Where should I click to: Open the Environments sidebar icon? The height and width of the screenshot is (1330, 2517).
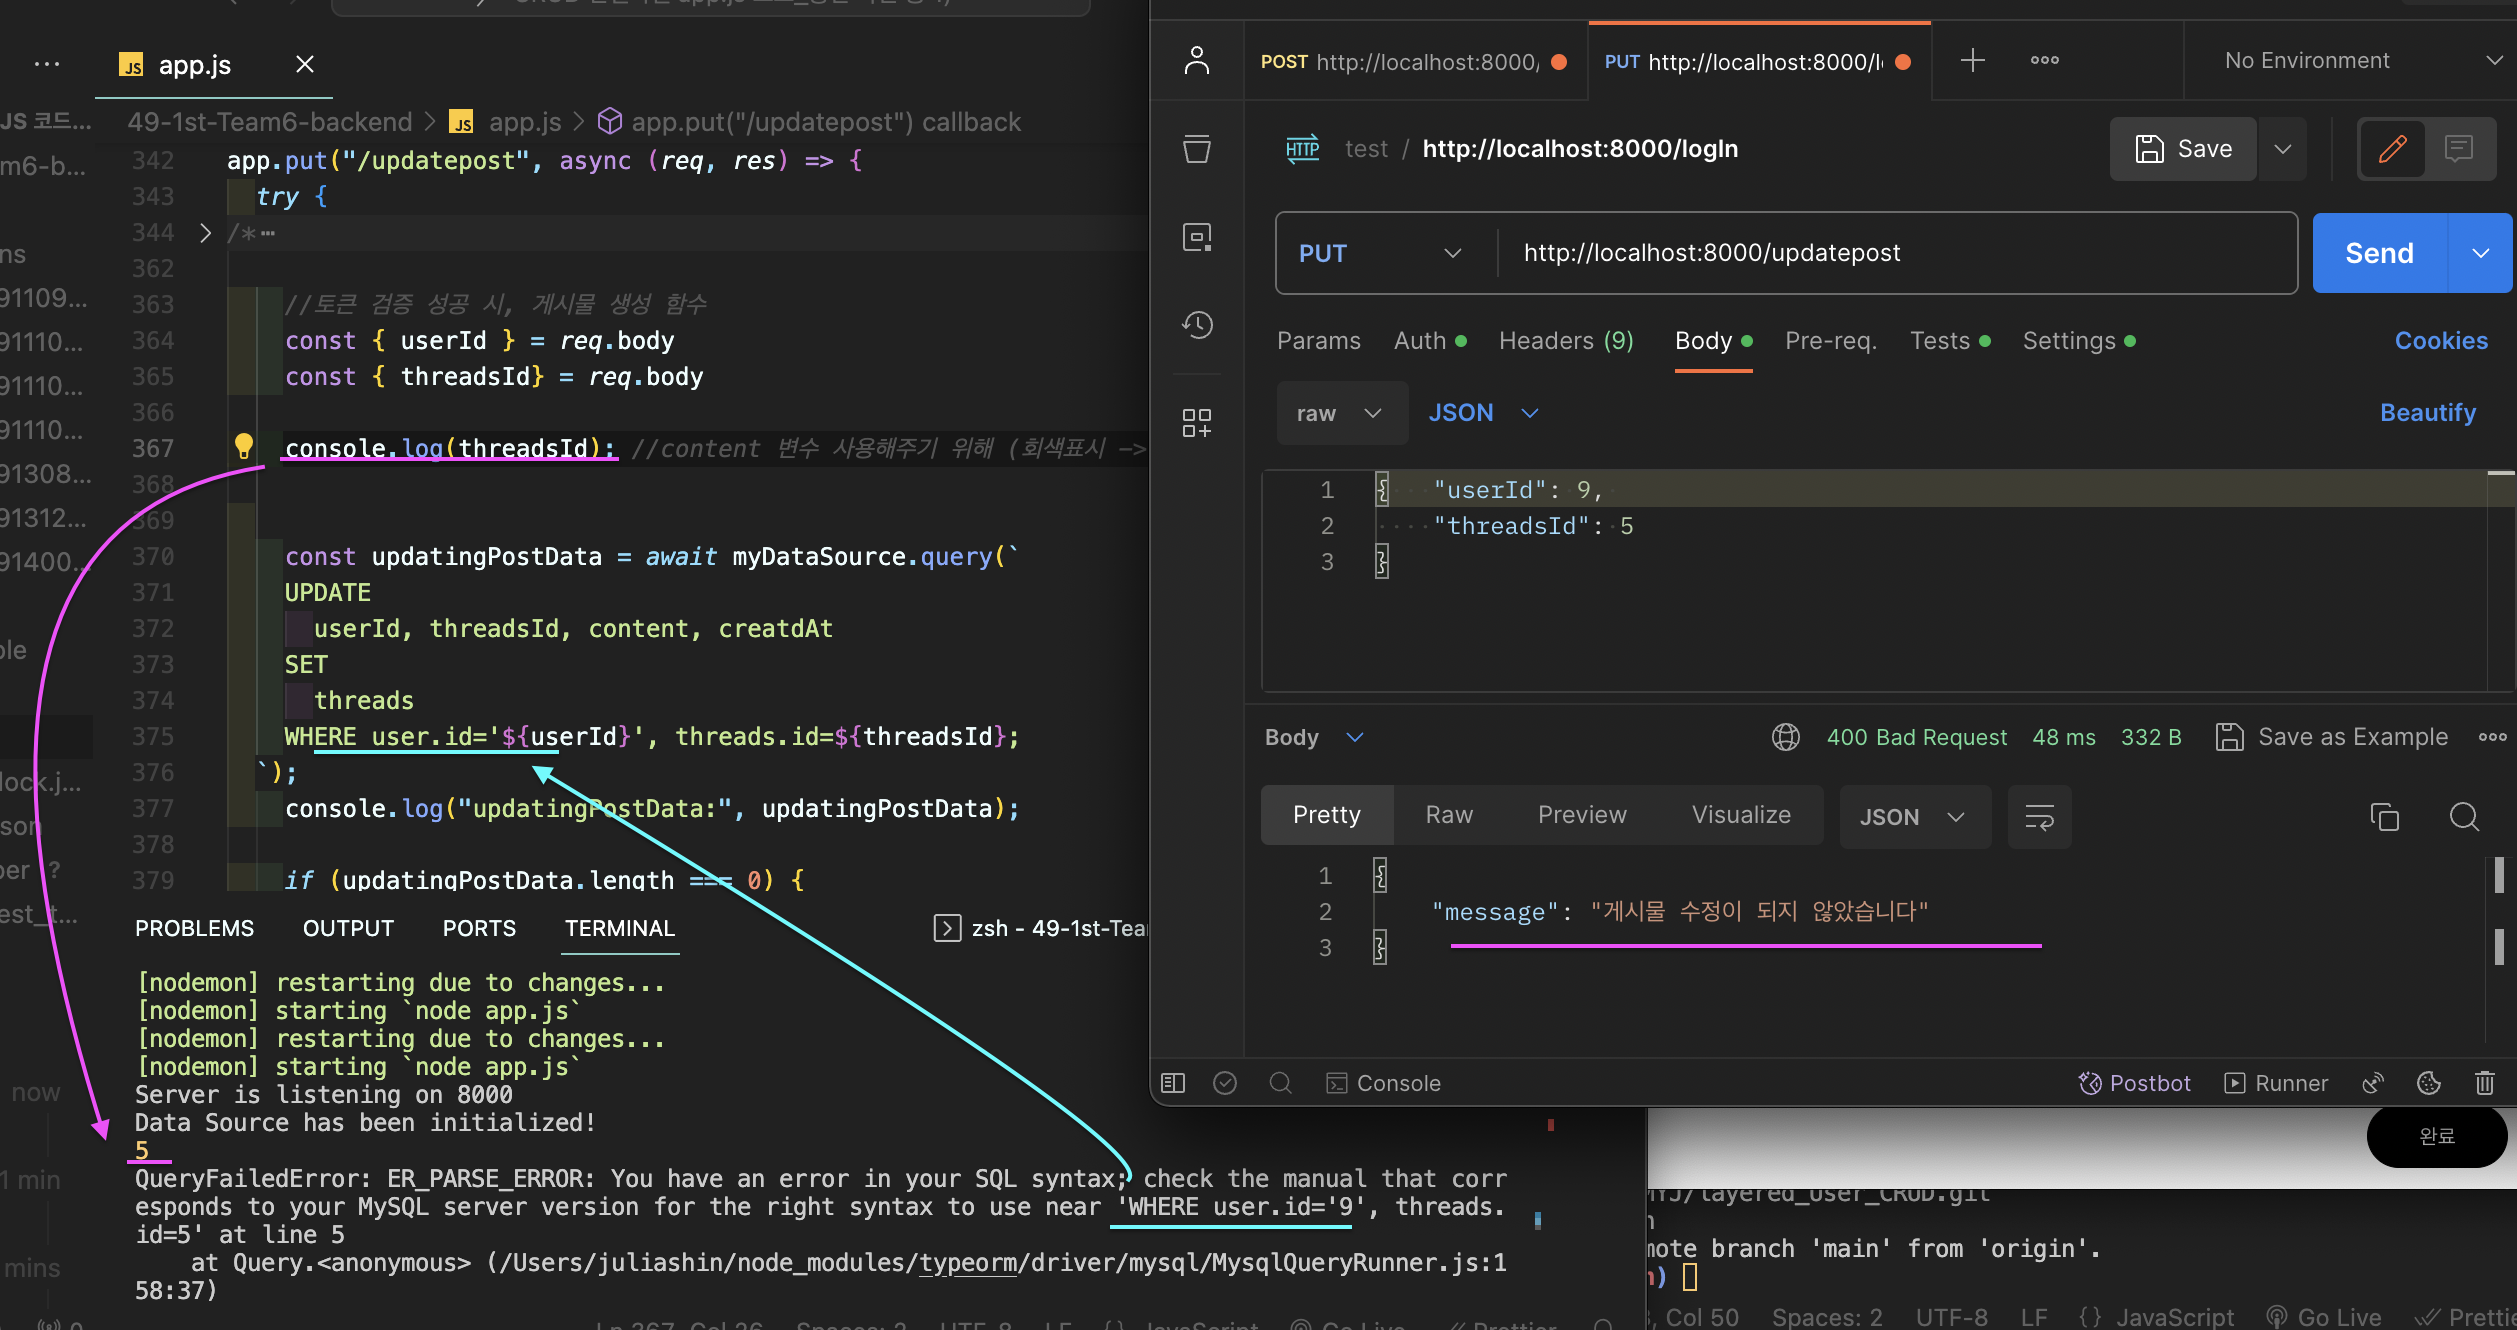click(x=1197, y=237)
